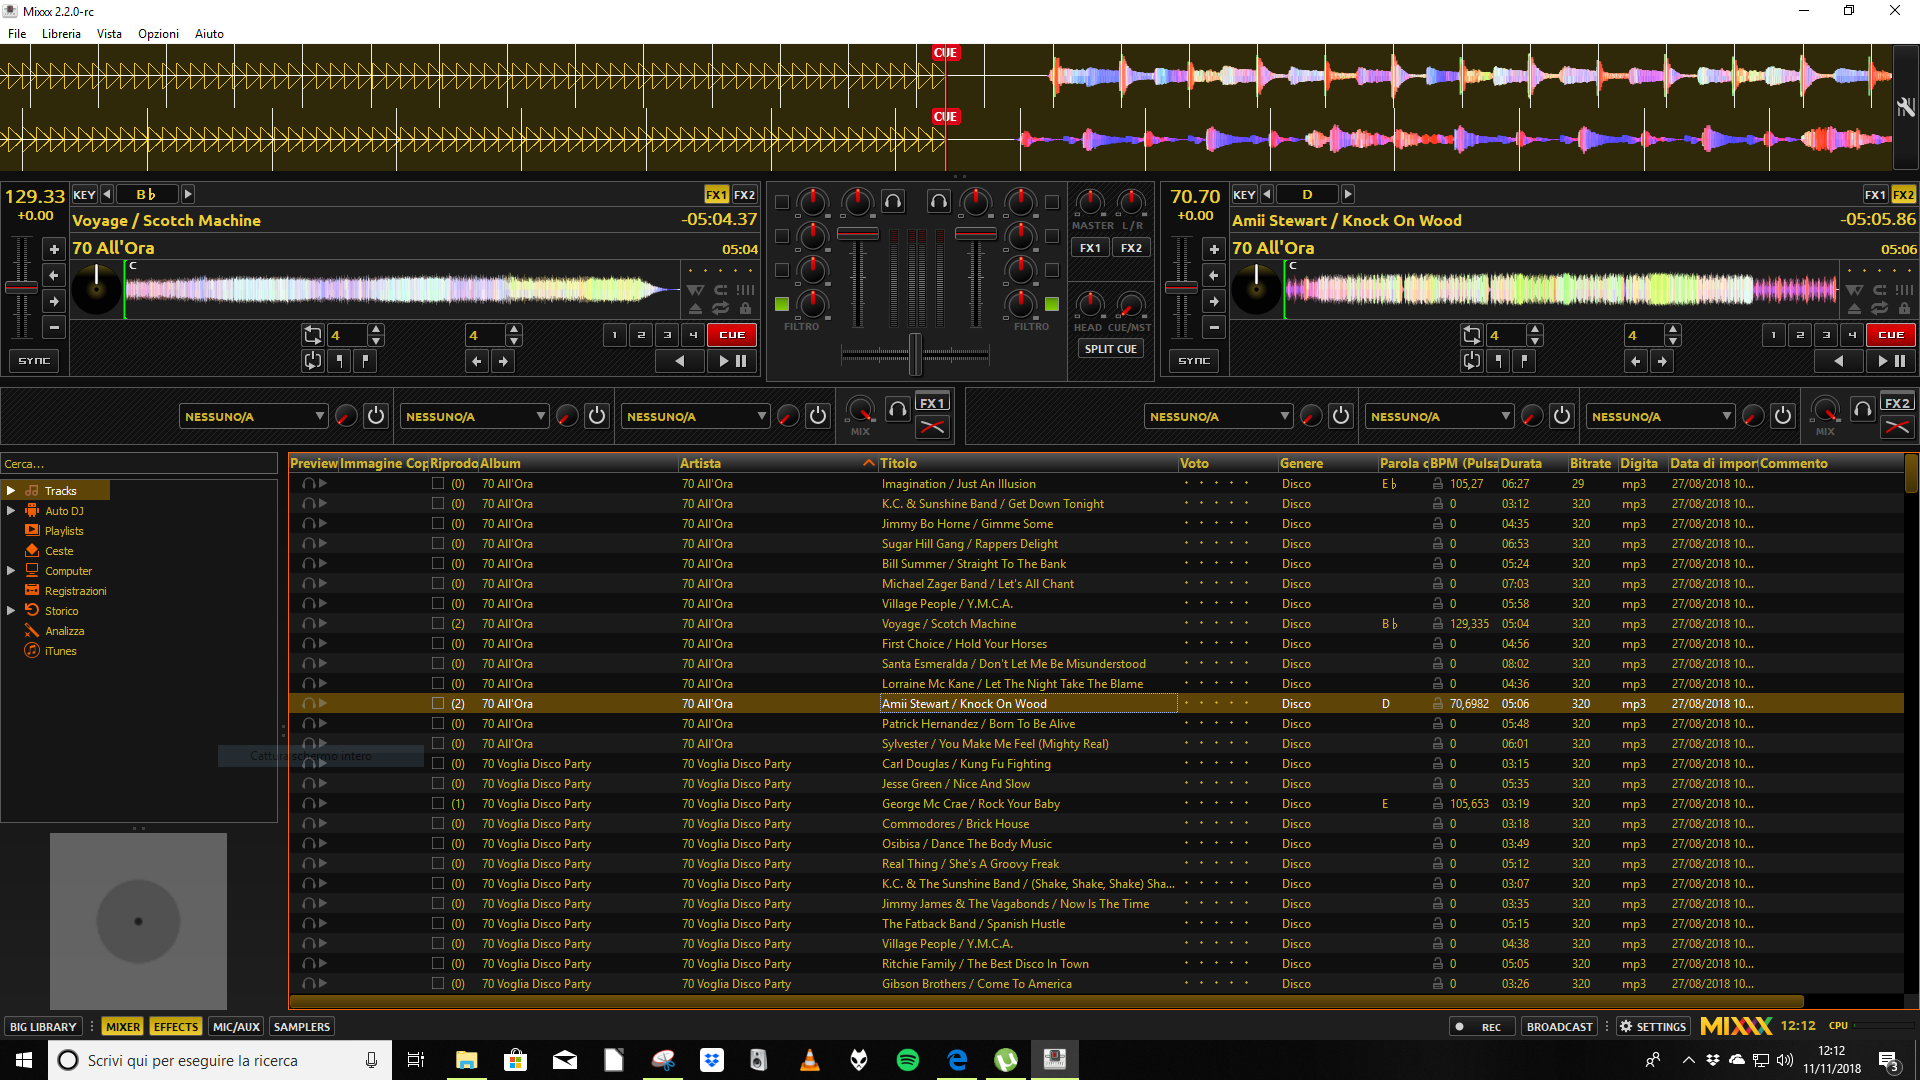Toggle deck 1 headphone cue in mixer
The height and width of the screenshot is (1080, 1920).
[x=893, y=202]
